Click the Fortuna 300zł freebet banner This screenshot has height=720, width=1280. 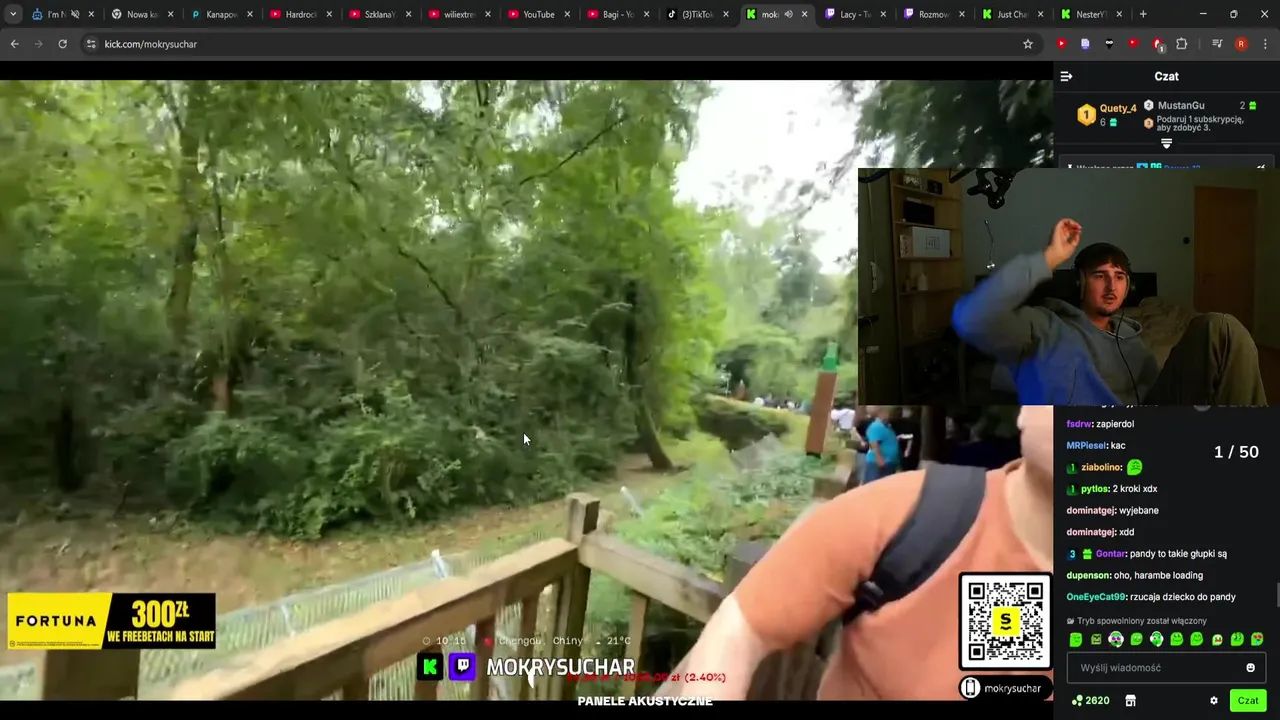(111, 621)
